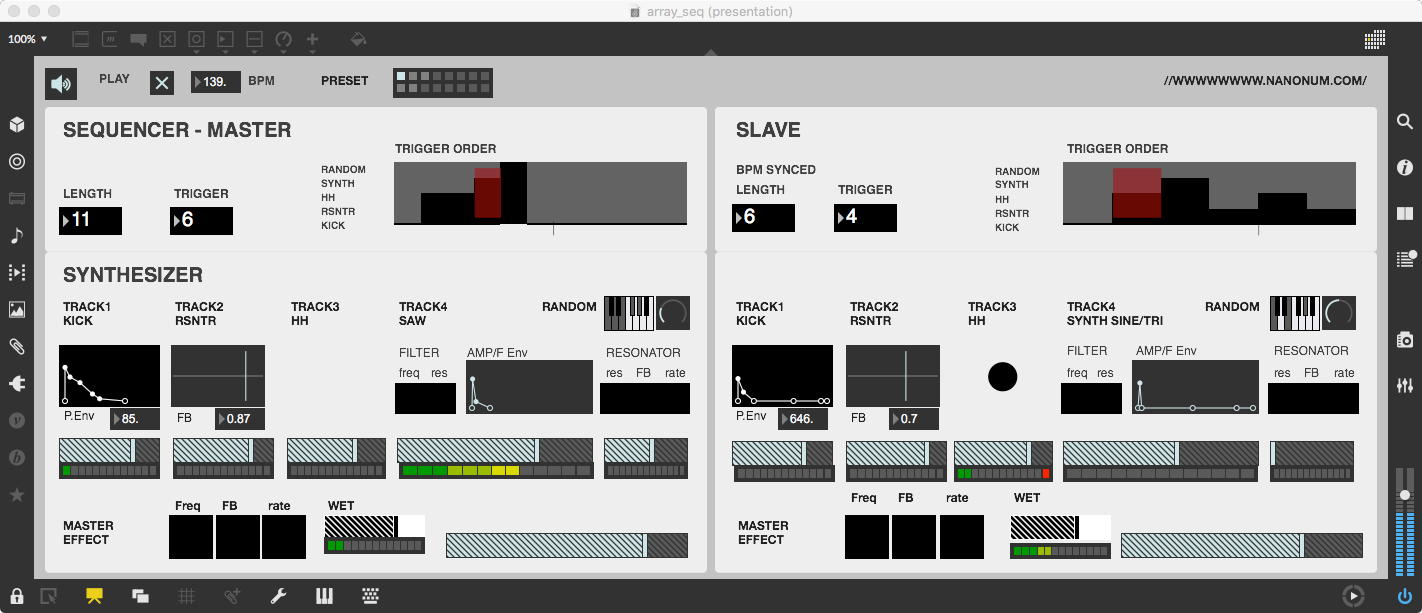The height and width of the screenshot is (613, 1422).
Task: Open the Max Console list icon
Action: pyautogui.click(x=1405, y=258)
